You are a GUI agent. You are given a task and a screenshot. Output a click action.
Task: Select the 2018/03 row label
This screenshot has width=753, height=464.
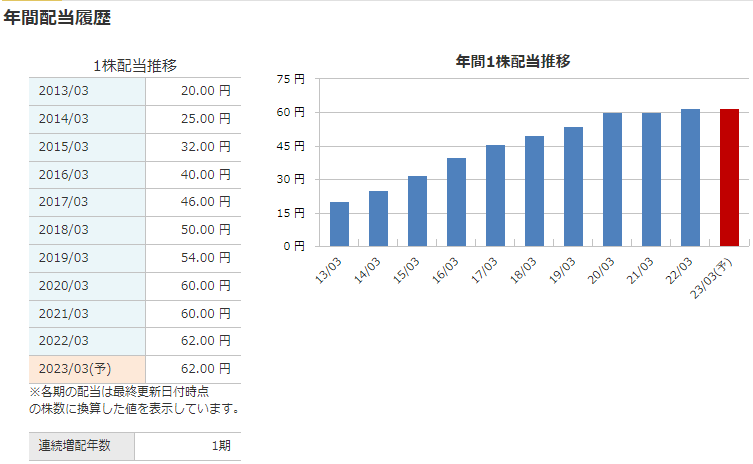[64, 230]
